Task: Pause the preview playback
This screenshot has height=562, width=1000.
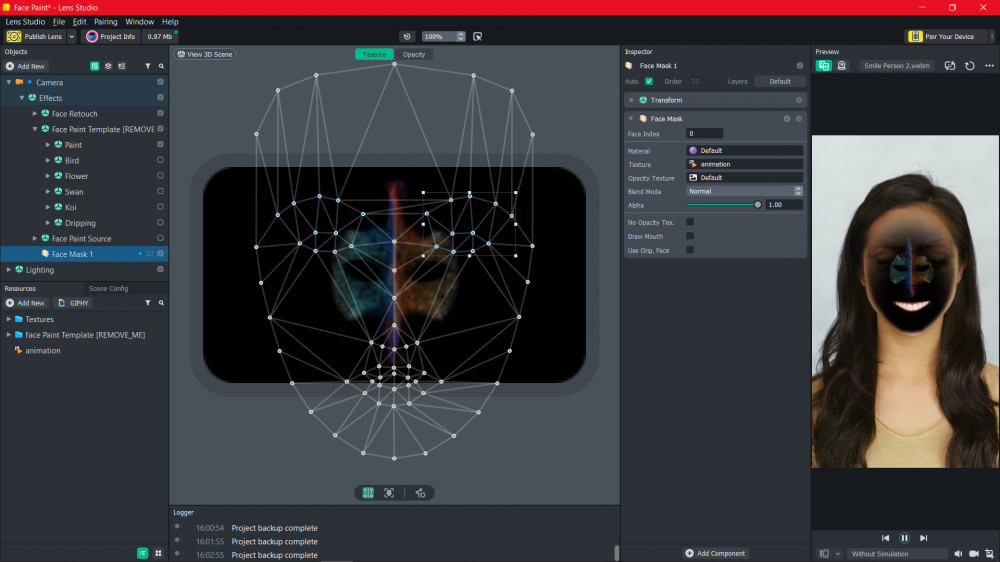Action: [x=904, y=538]
